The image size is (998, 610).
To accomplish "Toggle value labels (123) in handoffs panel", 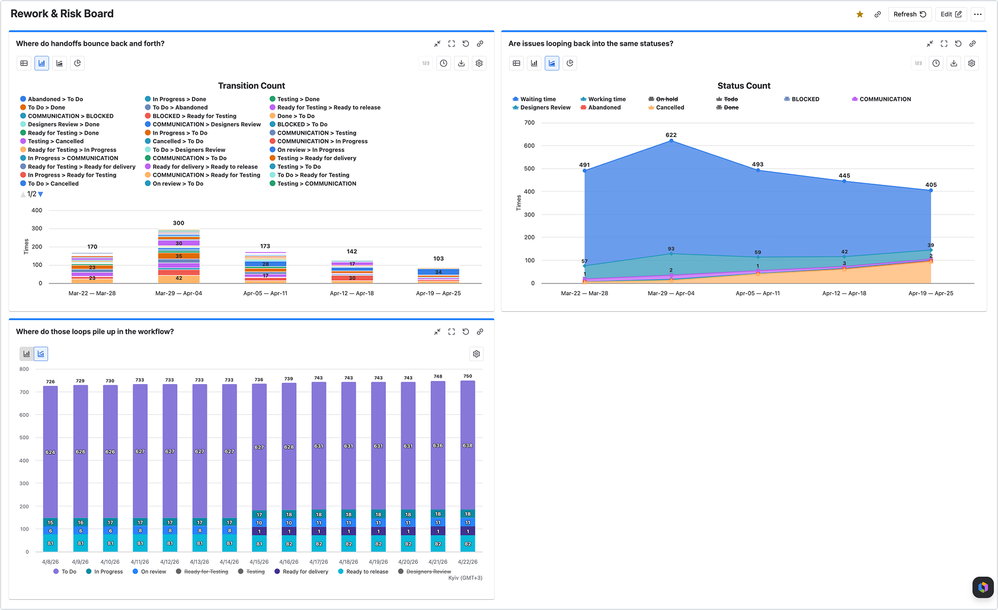I will [x=426, y=63].
